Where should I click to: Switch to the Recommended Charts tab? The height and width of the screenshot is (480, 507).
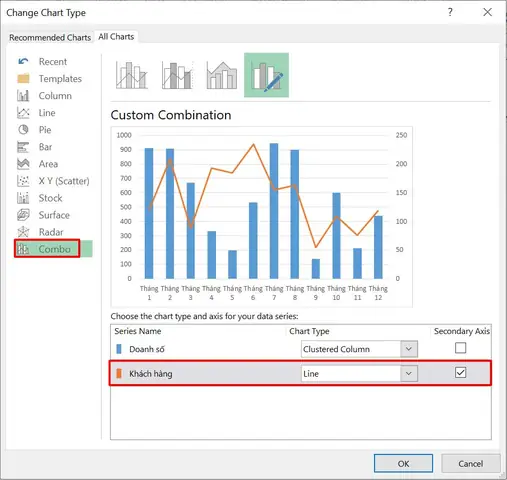pos(50,37)
